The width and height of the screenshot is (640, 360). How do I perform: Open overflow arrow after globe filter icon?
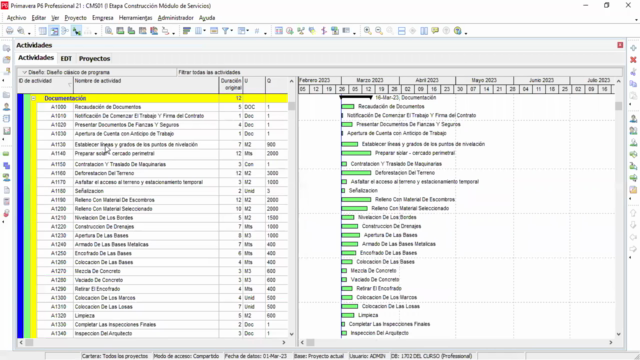click(466, 33)
